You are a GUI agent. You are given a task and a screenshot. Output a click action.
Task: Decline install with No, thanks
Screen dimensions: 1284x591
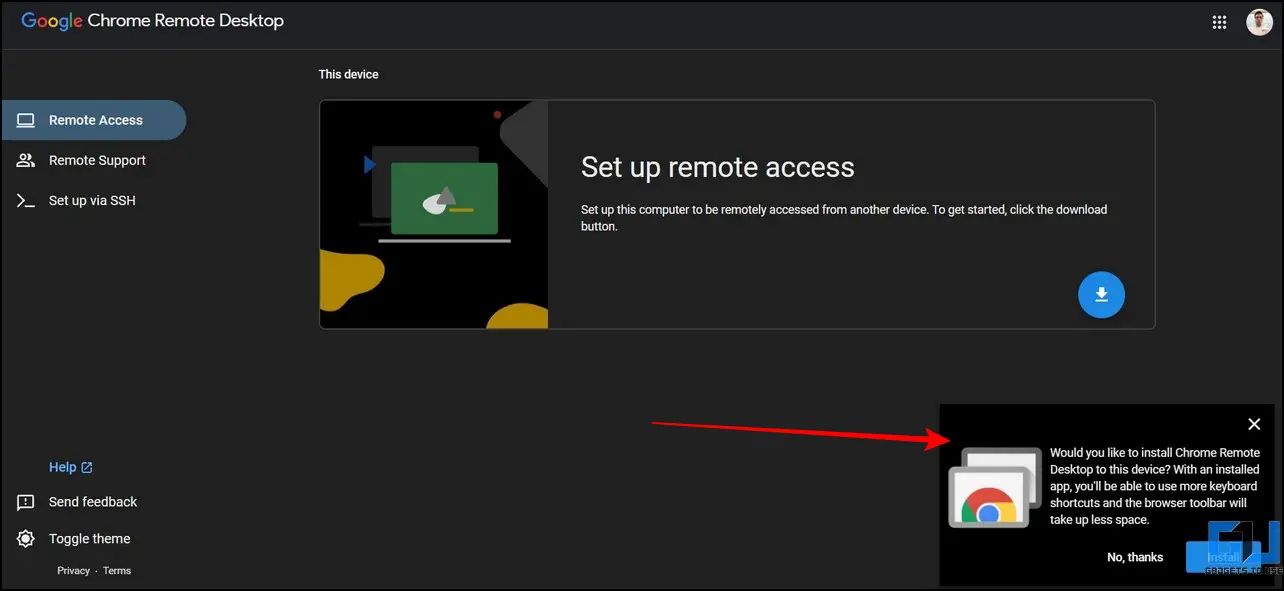[1135, 557]
